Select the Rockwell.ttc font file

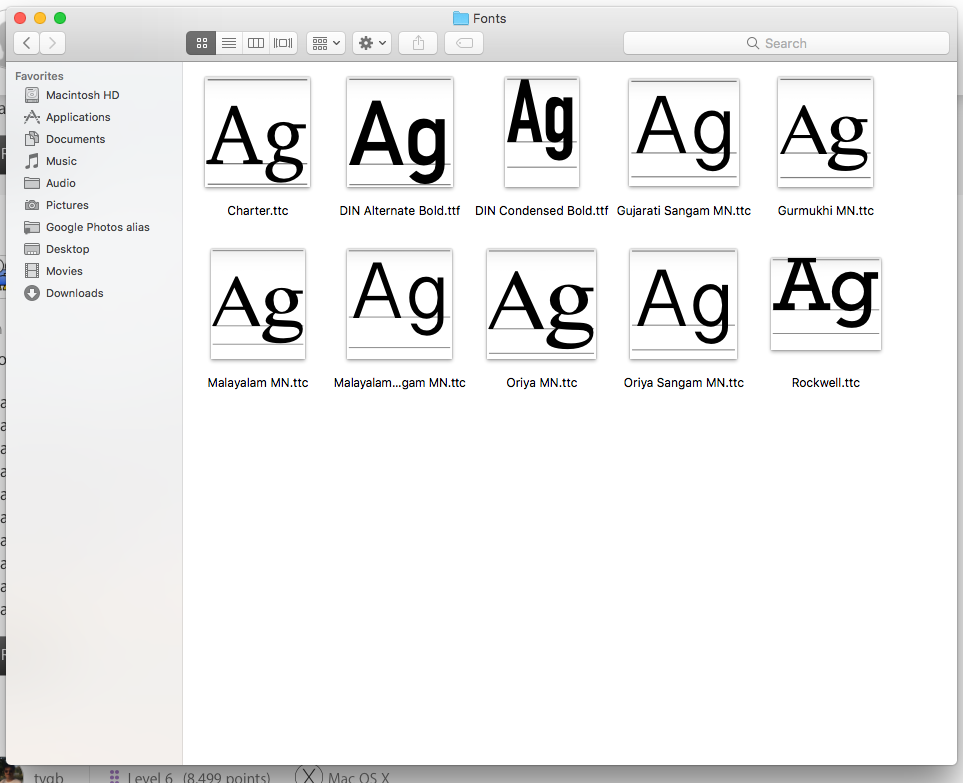point(825,304)
